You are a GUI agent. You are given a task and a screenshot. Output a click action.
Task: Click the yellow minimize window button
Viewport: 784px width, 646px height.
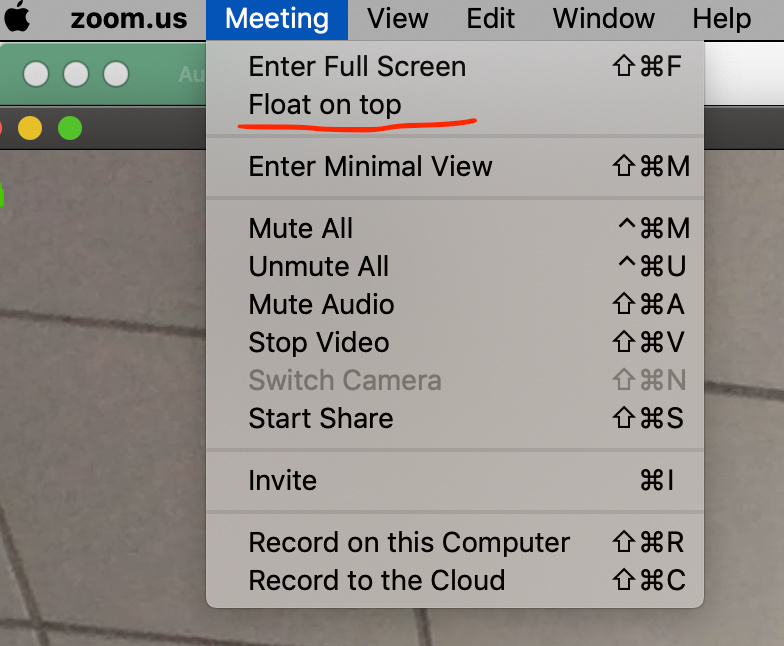30,128
